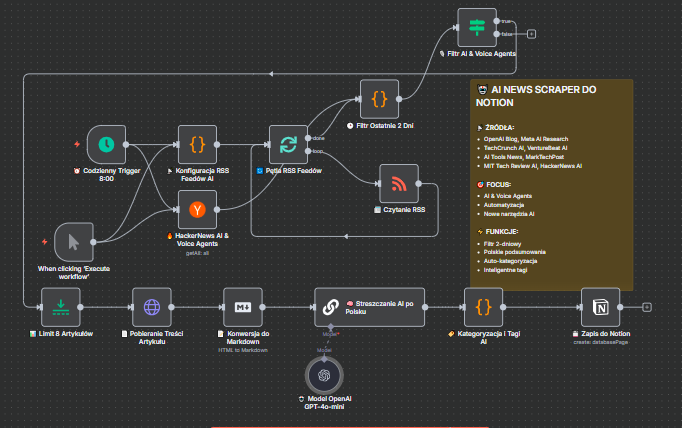
Task: Click the 'FUNKCJE:' heading in sticky note
Action: click(501, 232)
